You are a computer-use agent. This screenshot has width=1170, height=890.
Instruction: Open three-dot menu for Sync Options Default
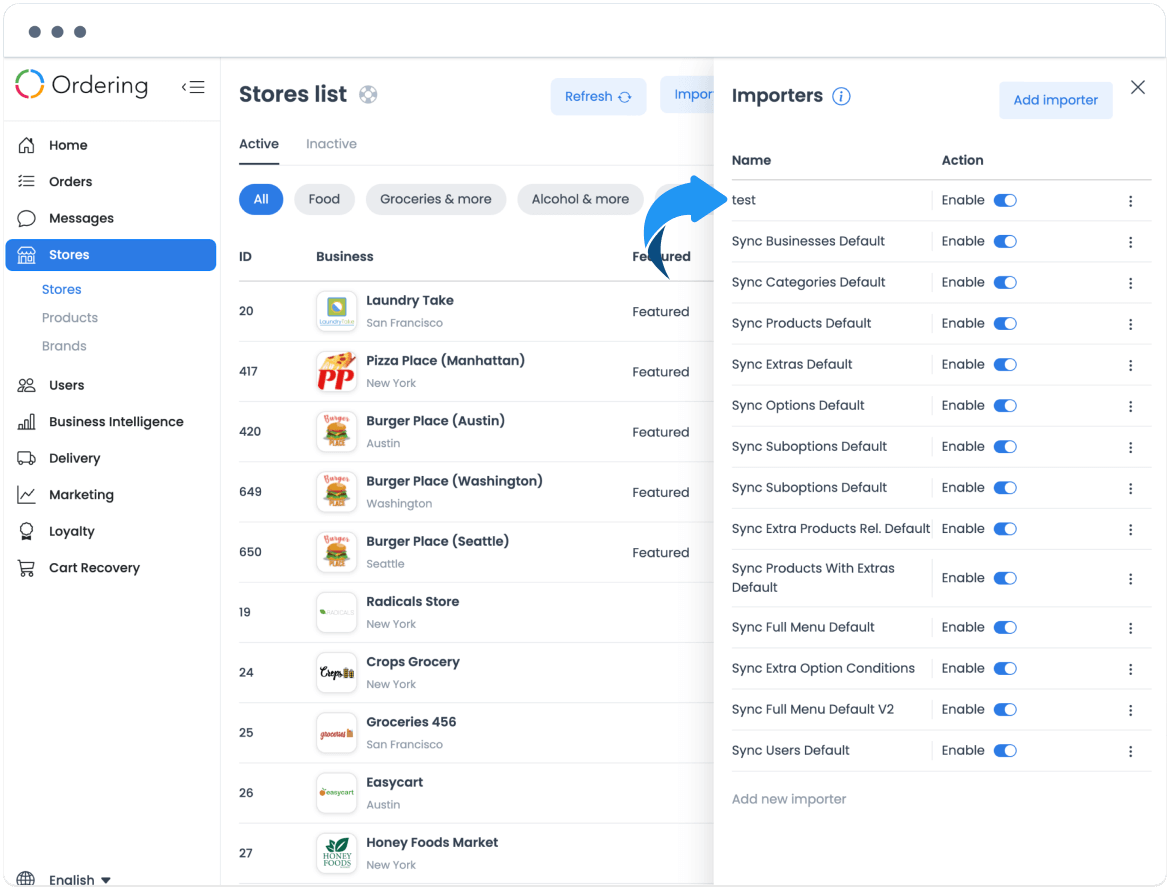click(1130, 406)
